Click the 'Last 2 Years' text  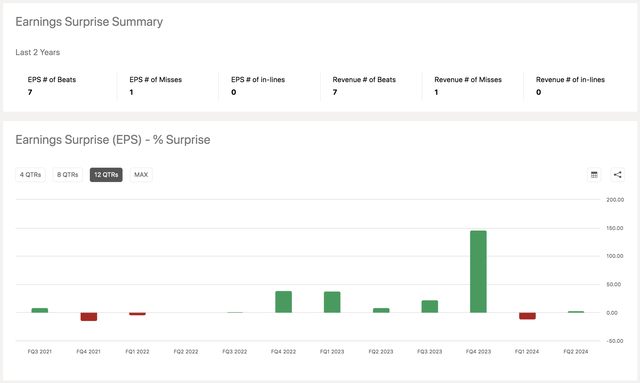38,52
